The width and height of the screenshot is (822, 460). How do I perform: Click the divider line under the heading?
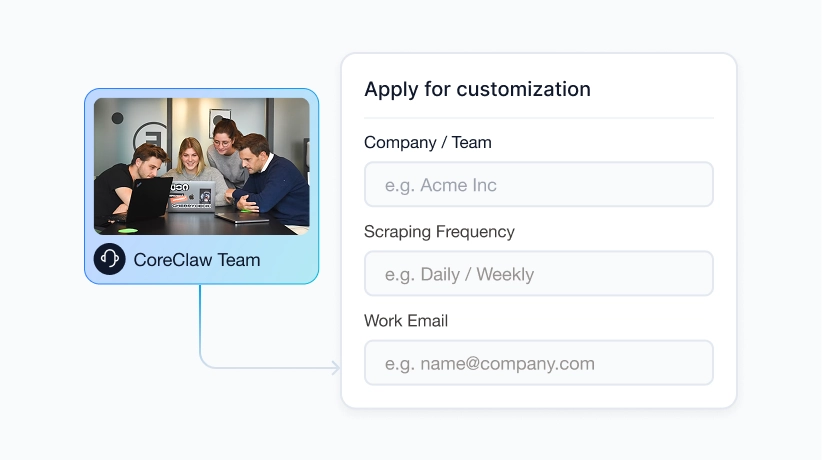(538, 118)
